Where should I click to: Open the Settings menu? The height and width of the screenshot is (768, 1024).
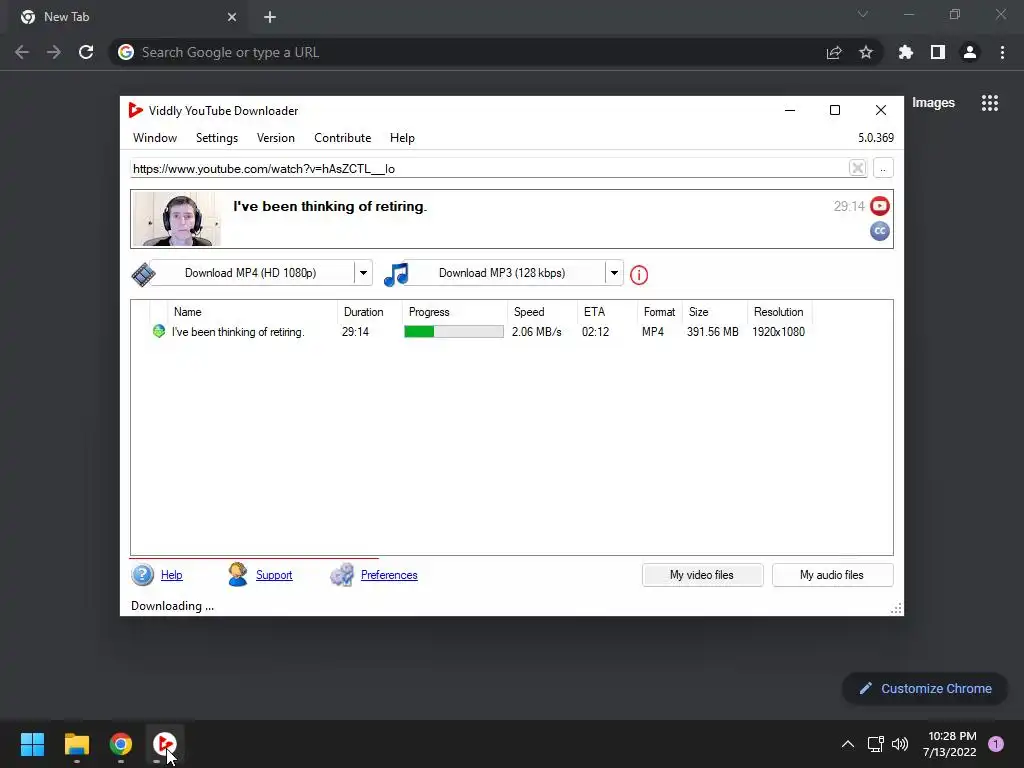(x=217, y=138)
